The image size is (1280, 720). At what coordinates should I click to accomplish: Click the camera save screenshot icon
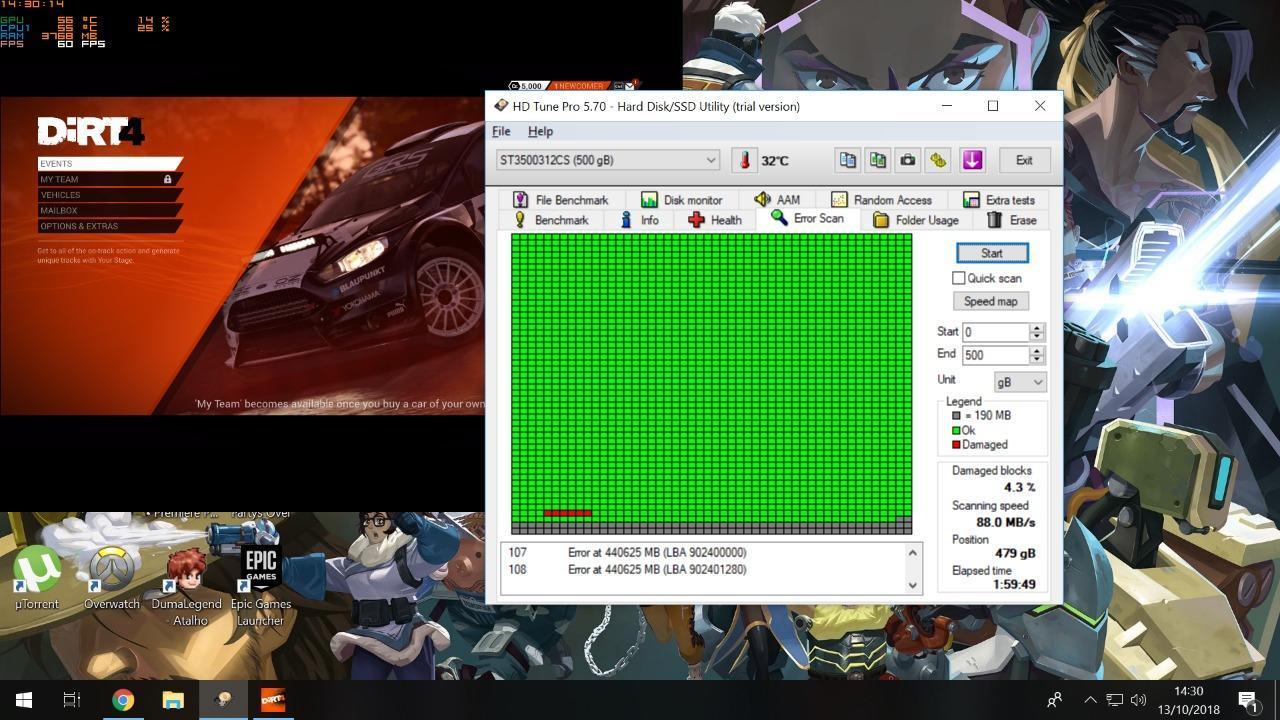(x=907, y=160)
